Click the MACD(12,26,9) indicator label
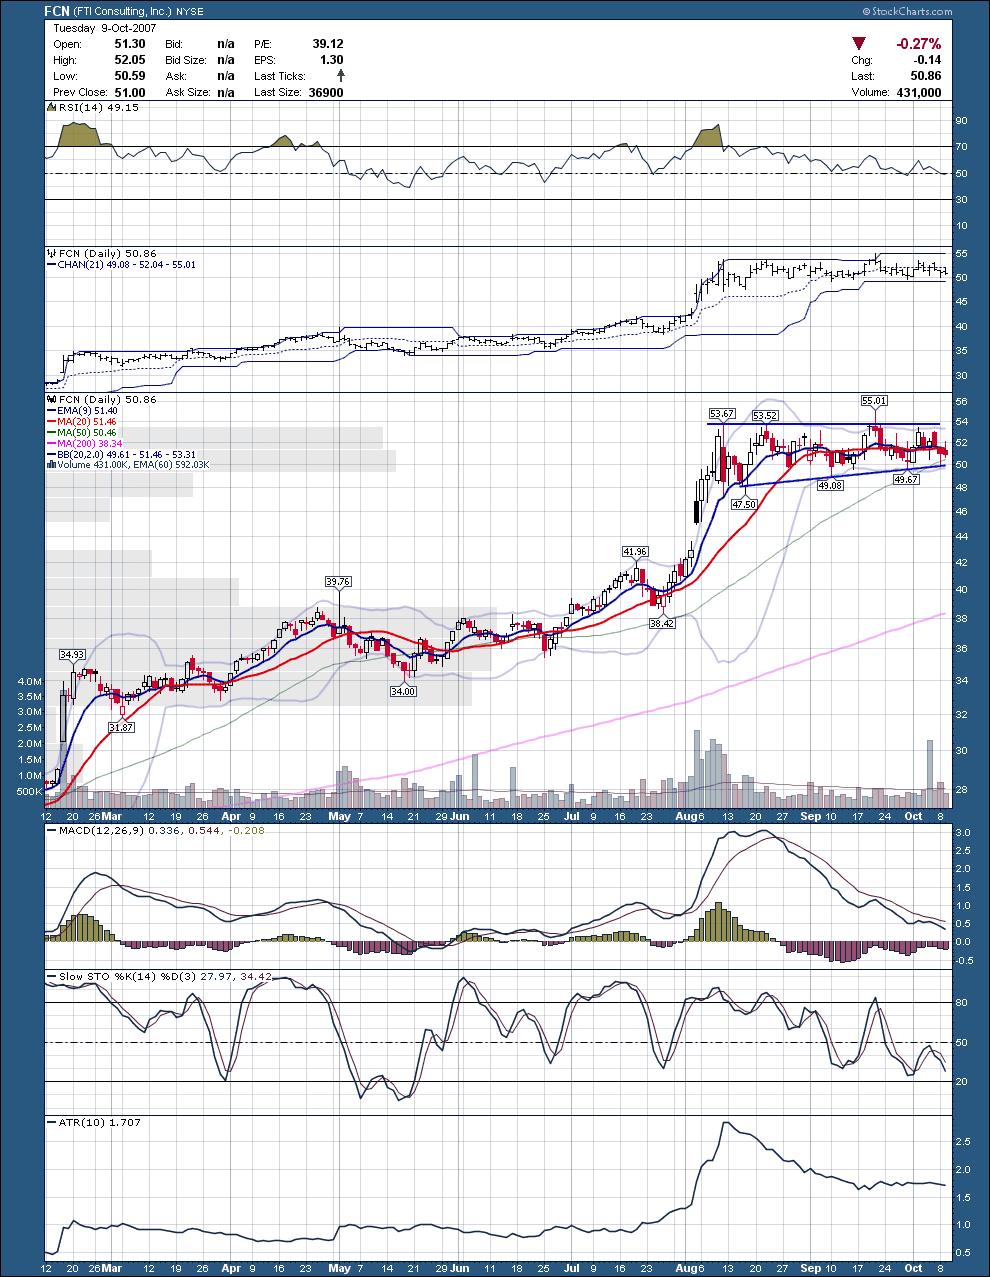The height and width of the screenshot is (1277, 990). pos(100,832)
